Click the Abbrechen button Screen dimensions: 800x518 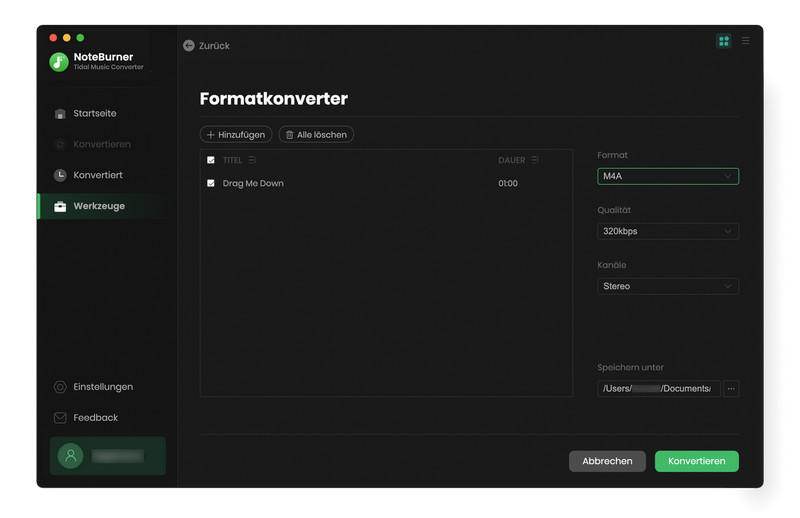point(607,461)
